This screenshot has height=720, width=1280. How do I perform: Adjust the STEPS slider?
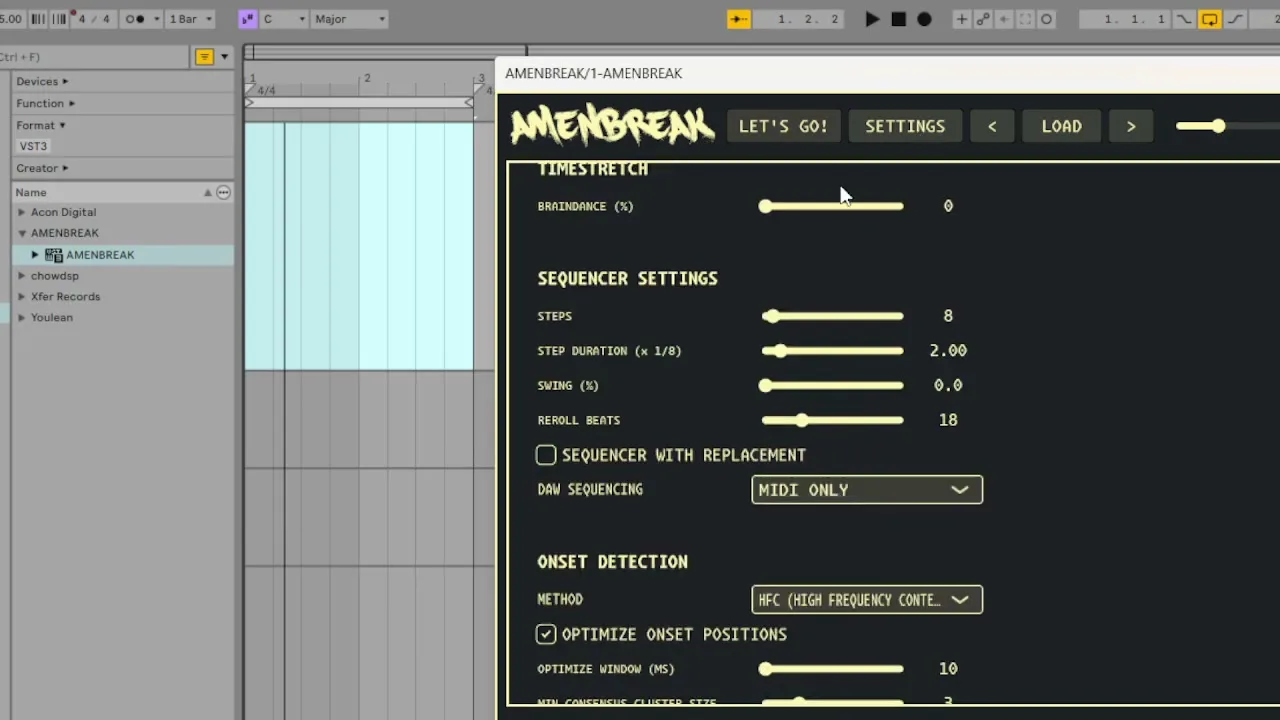point(832,316)
